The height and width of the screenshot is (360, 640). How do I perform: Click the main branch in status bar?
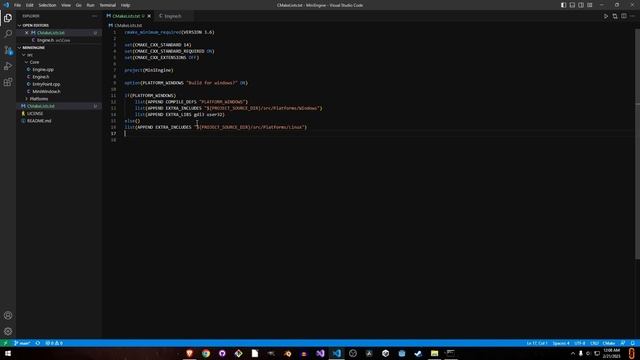(x=22, y=343)
